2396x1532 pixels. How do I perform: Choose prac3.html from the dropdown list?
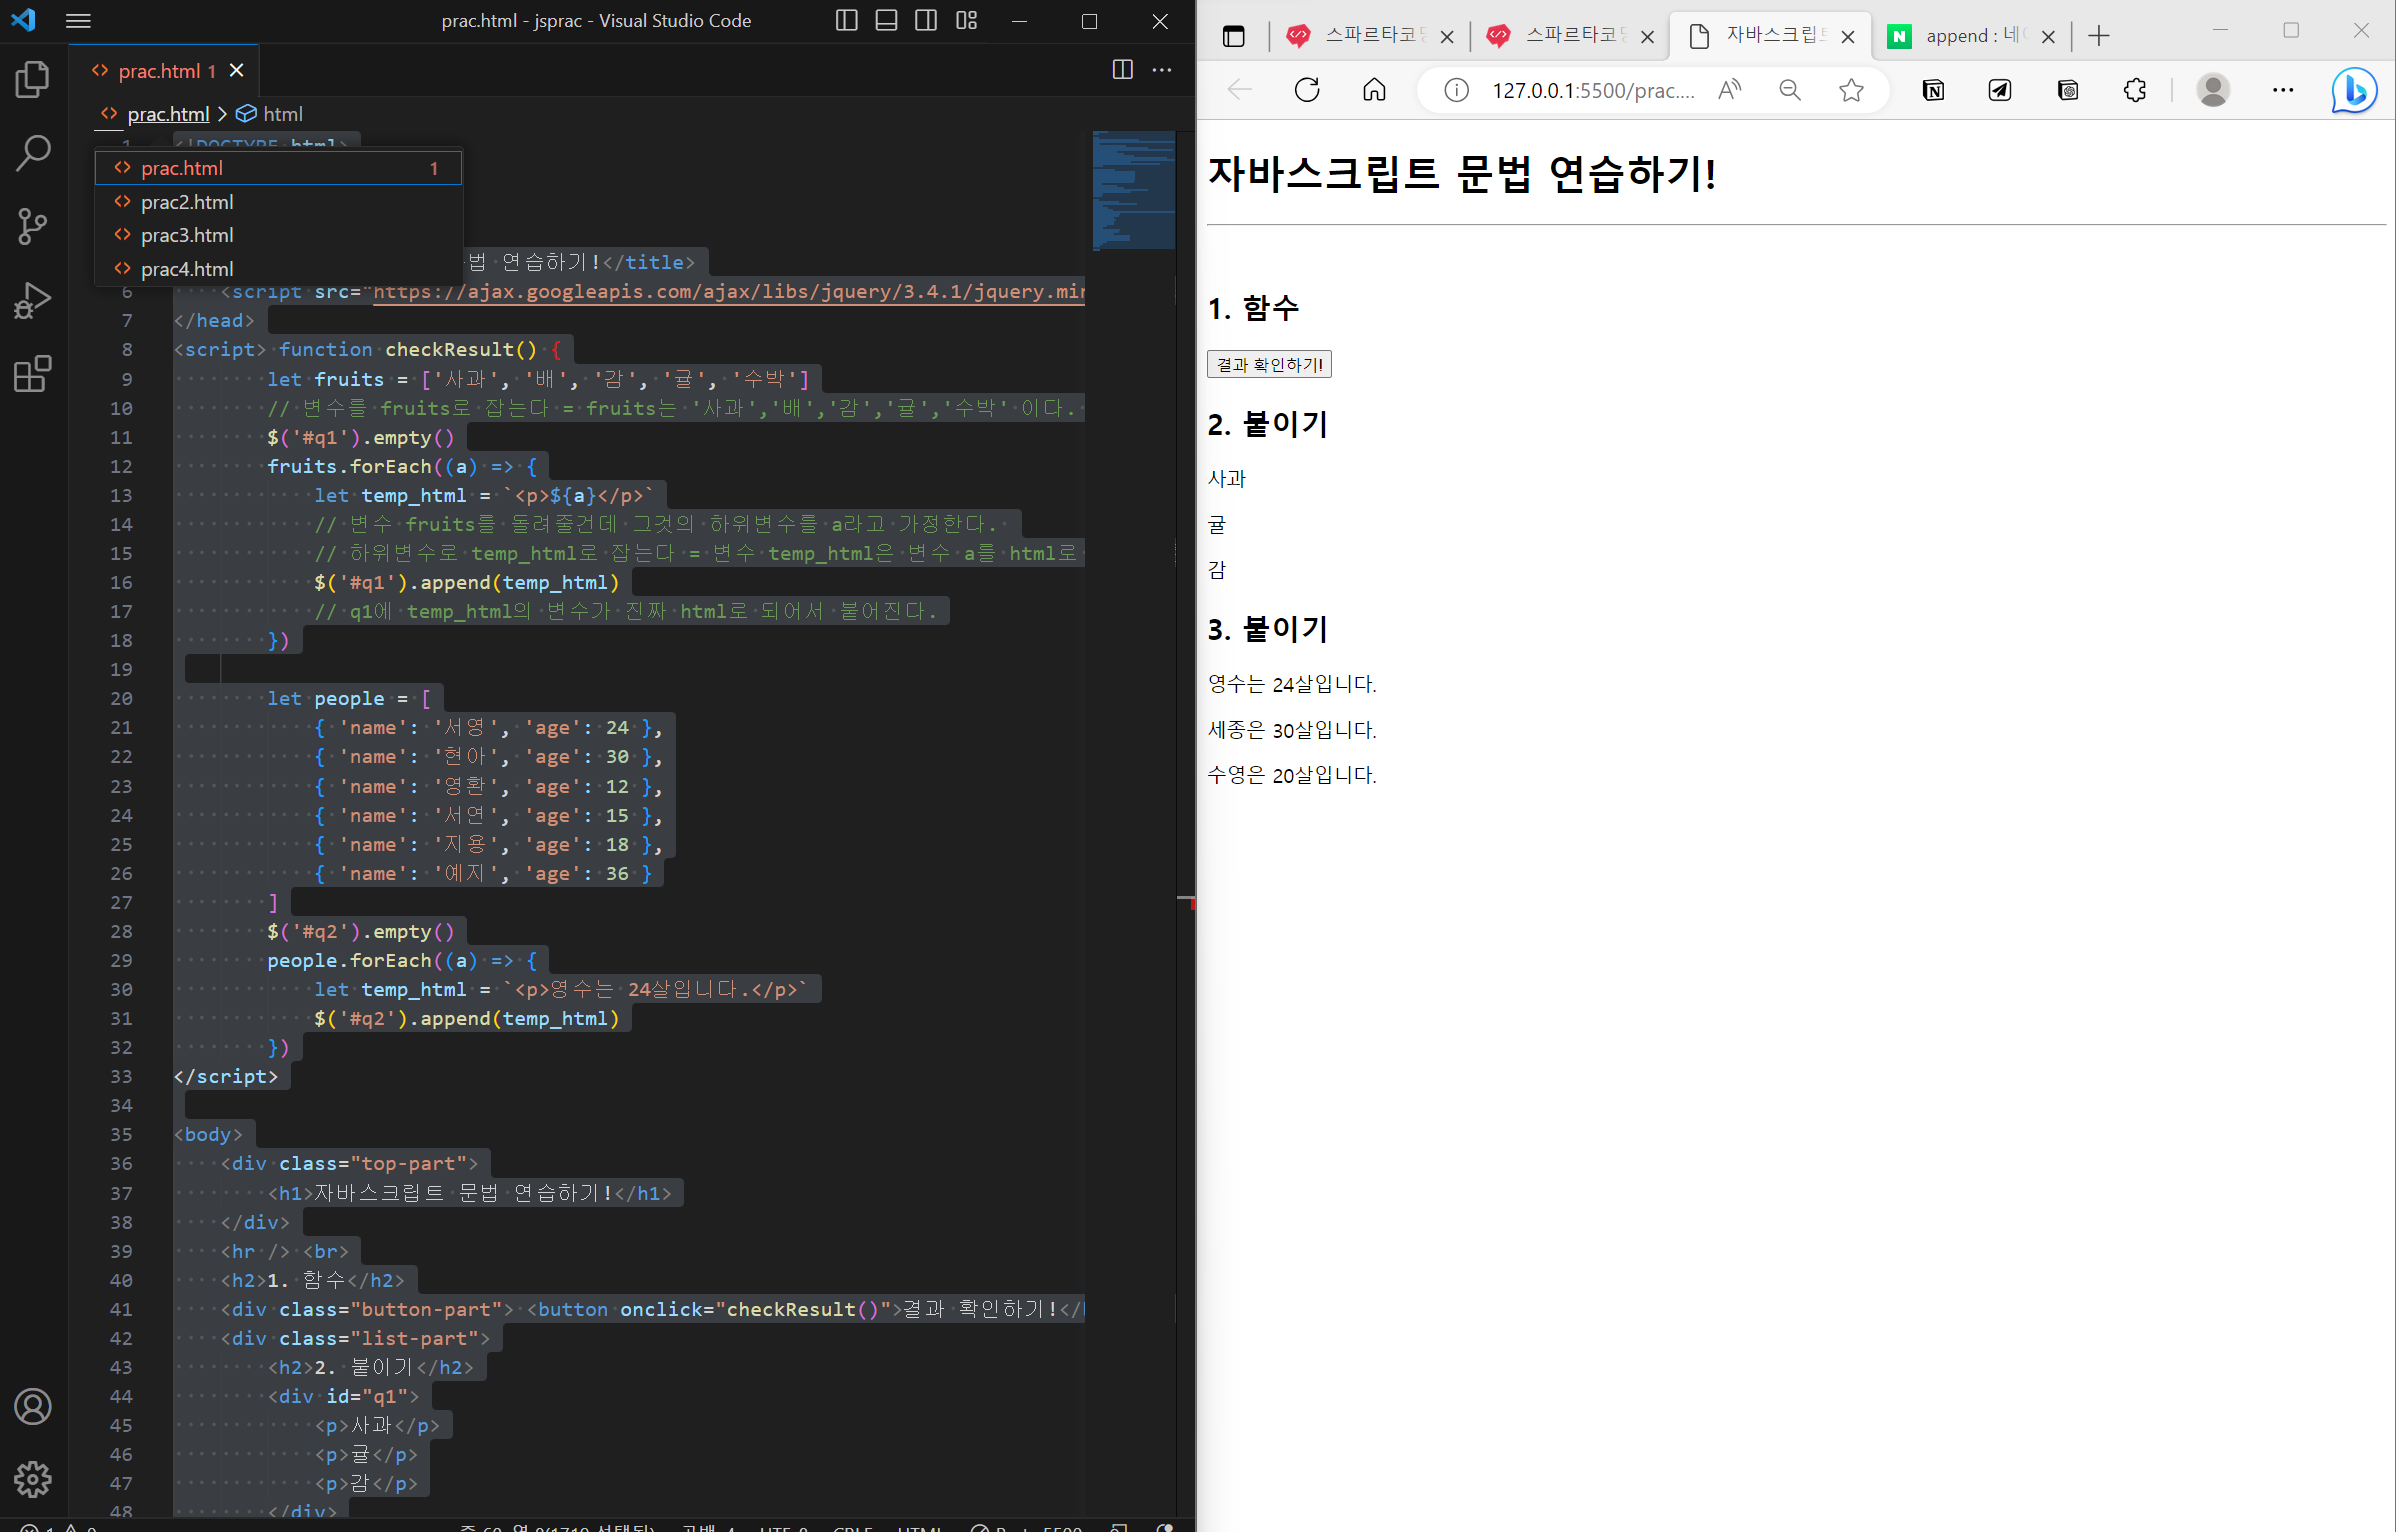click(278, 235)
